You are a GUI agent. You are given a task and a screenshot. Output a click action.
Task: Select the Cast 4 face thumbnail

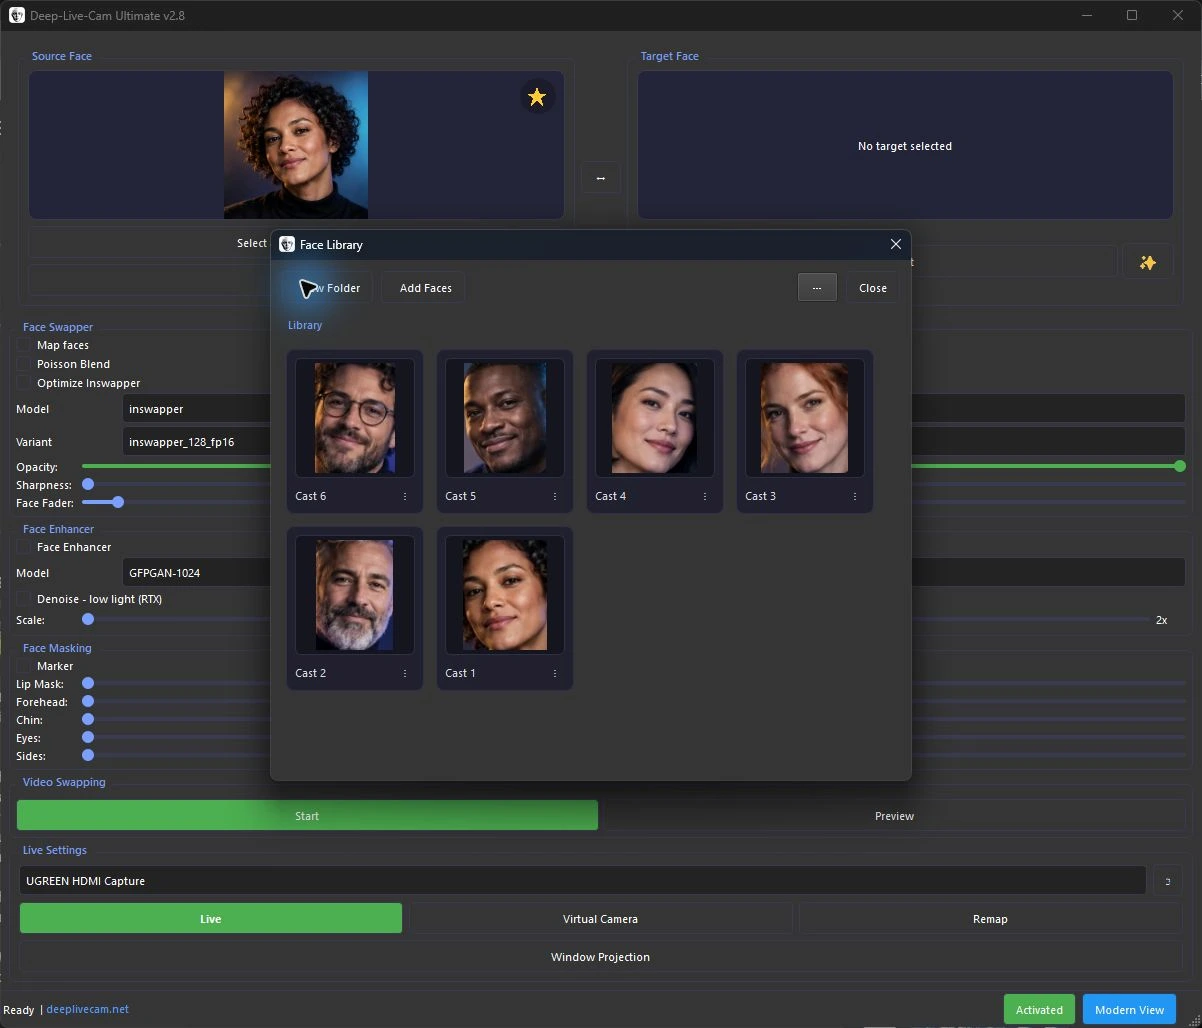pyautogui.click(x=655, y=418)
